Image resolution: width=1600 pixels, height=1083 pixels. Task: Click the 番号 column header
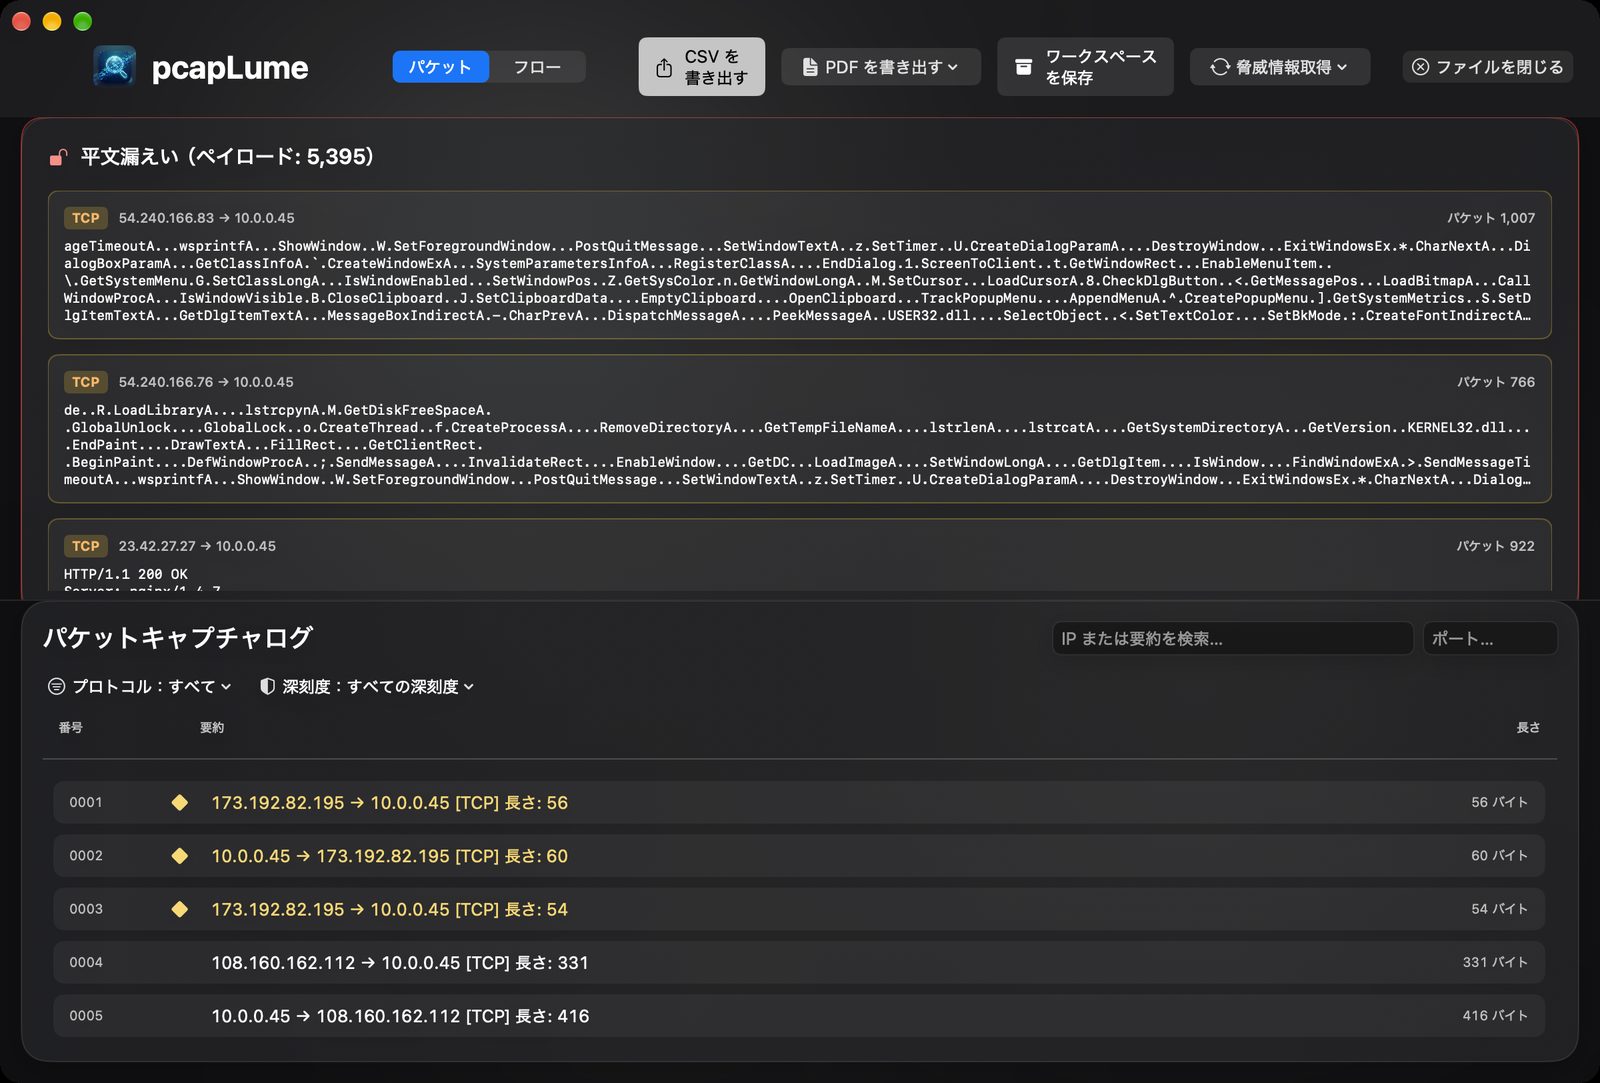pos(70,727)
